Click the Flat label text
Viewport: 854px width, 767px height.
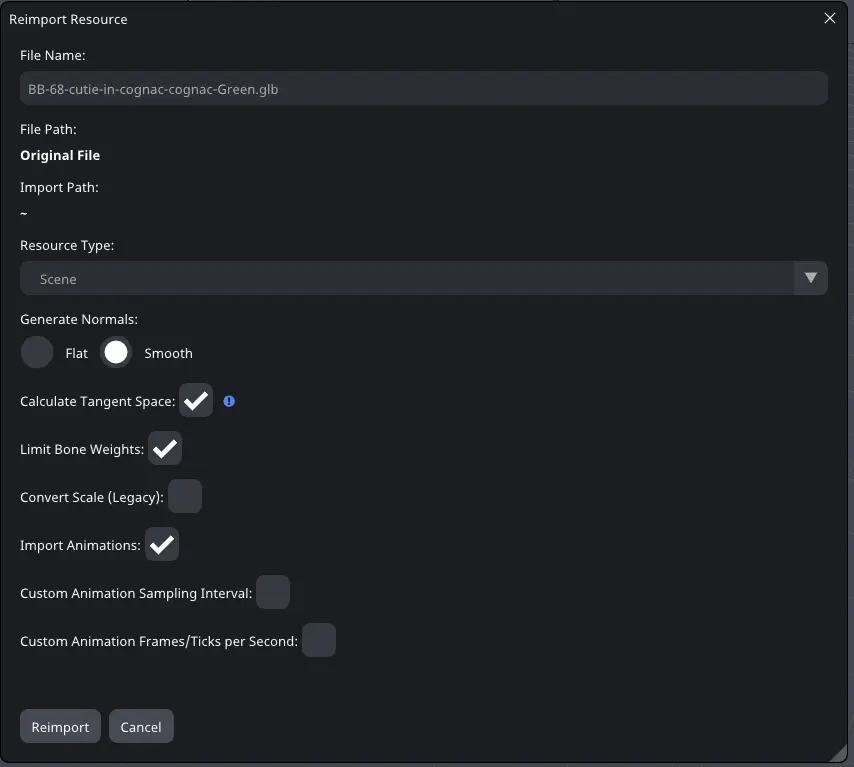(76, 354)
